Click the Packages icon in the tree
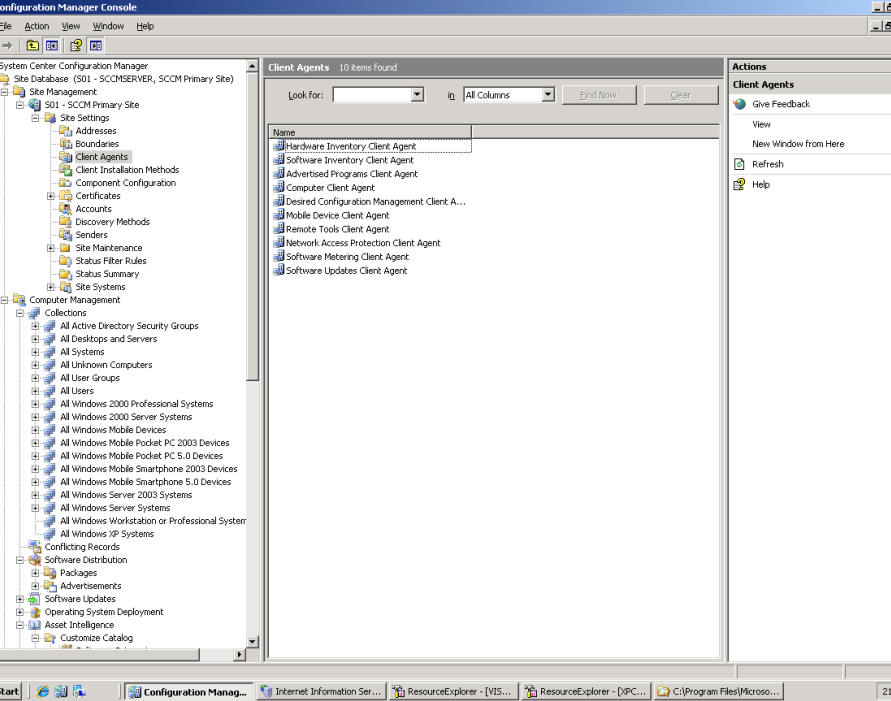 [51, 573]
